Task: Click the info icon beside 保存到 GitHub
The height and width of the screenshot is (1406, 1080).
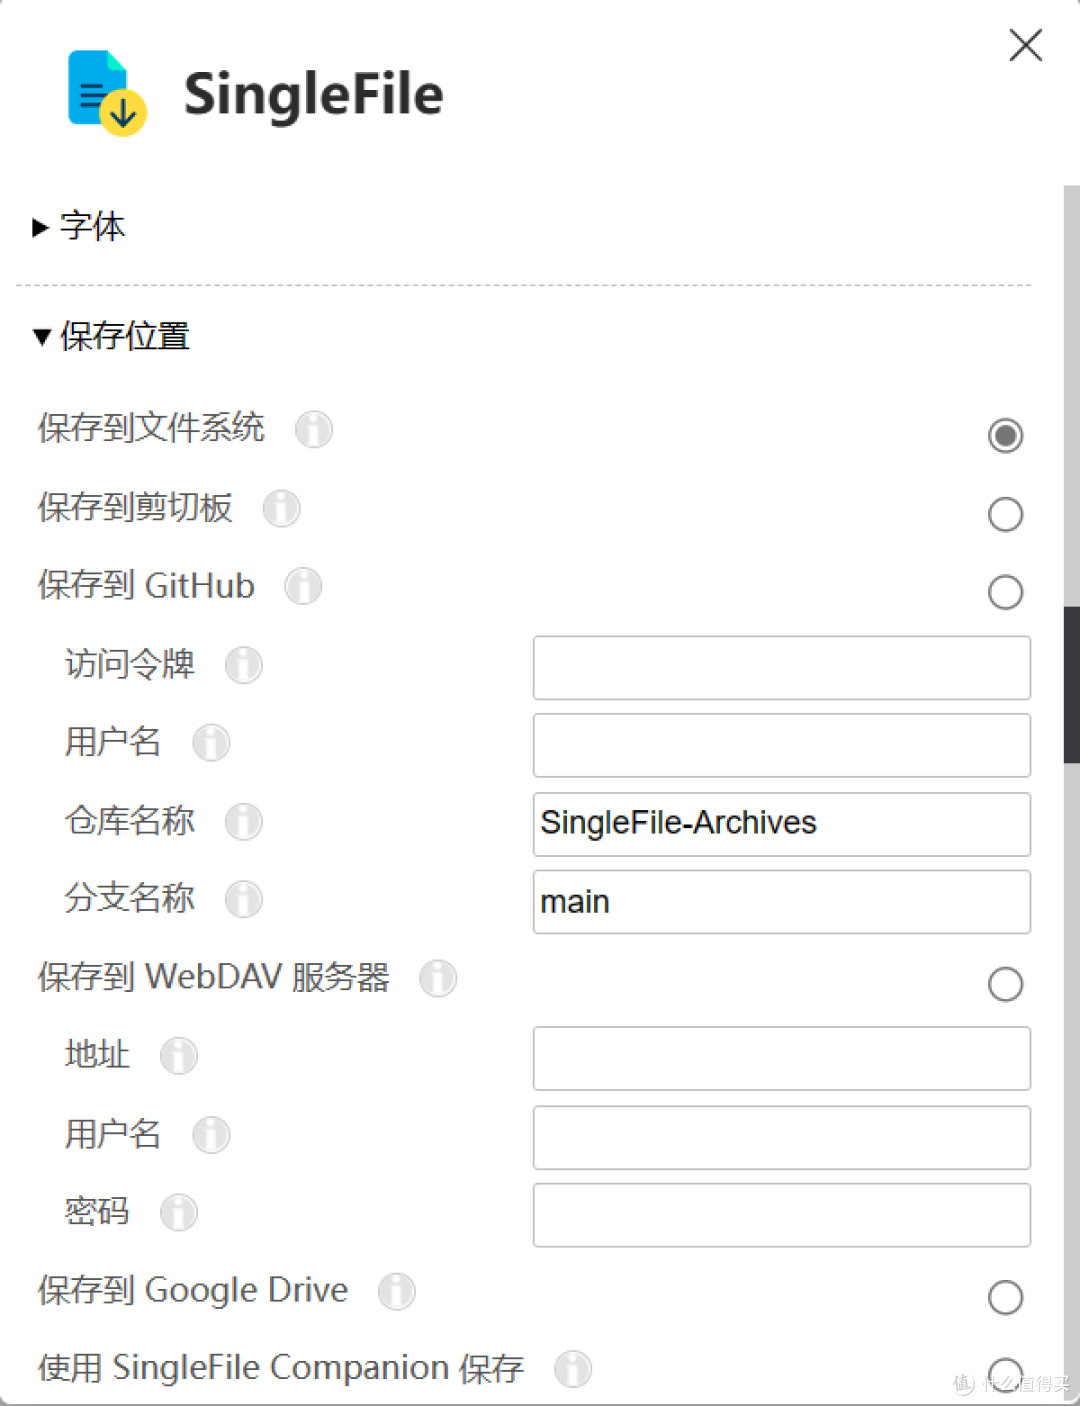Action: pos(303,586)
